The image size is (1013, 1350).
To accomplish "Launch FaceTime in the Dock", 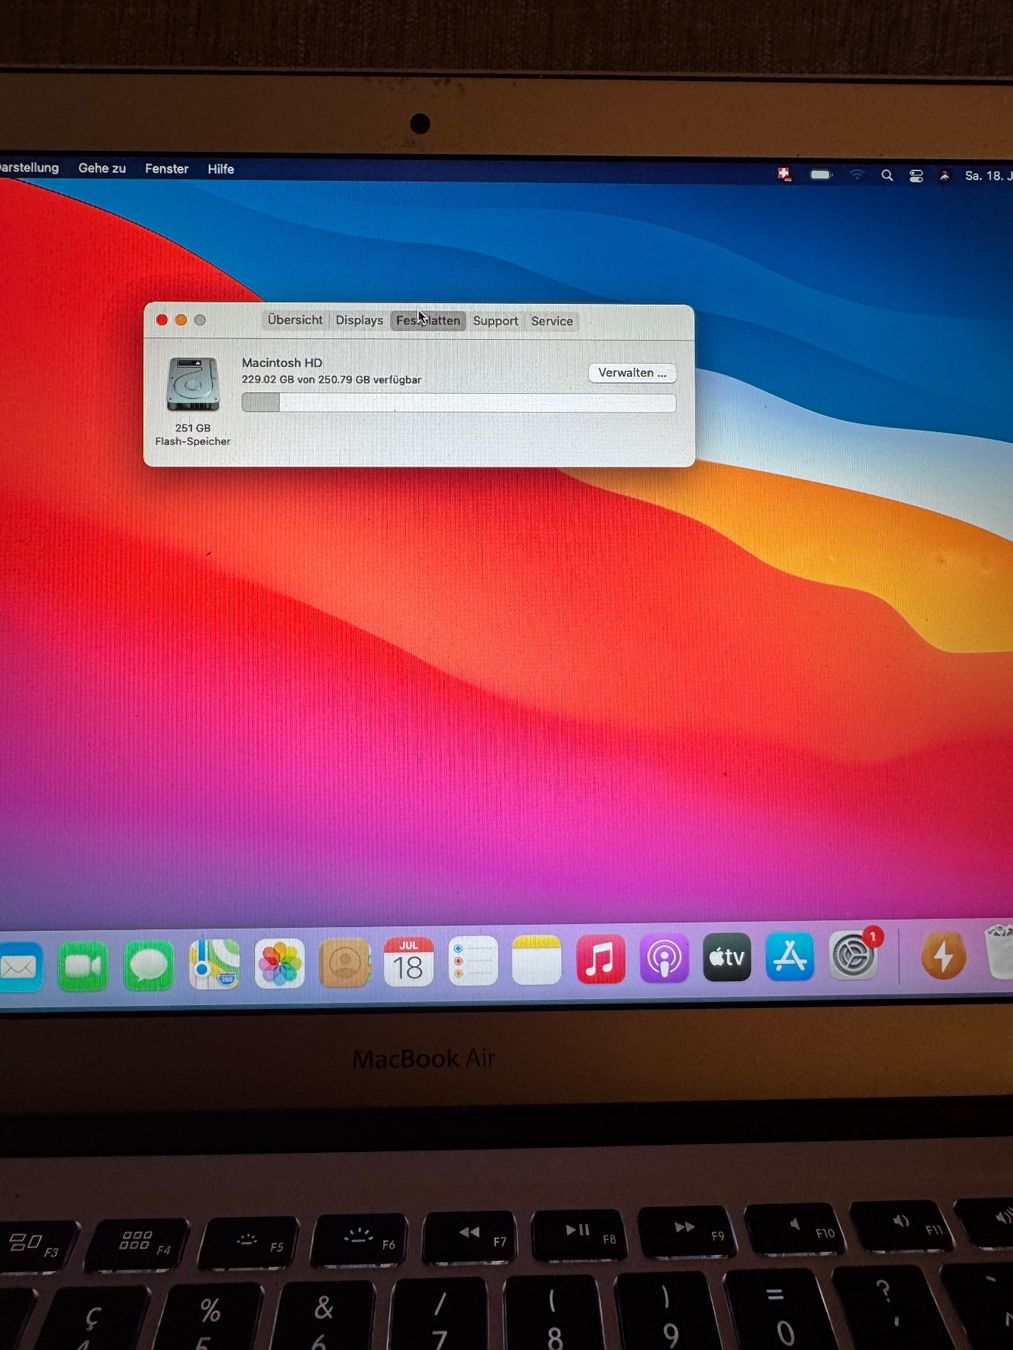I will click(83, 966).
